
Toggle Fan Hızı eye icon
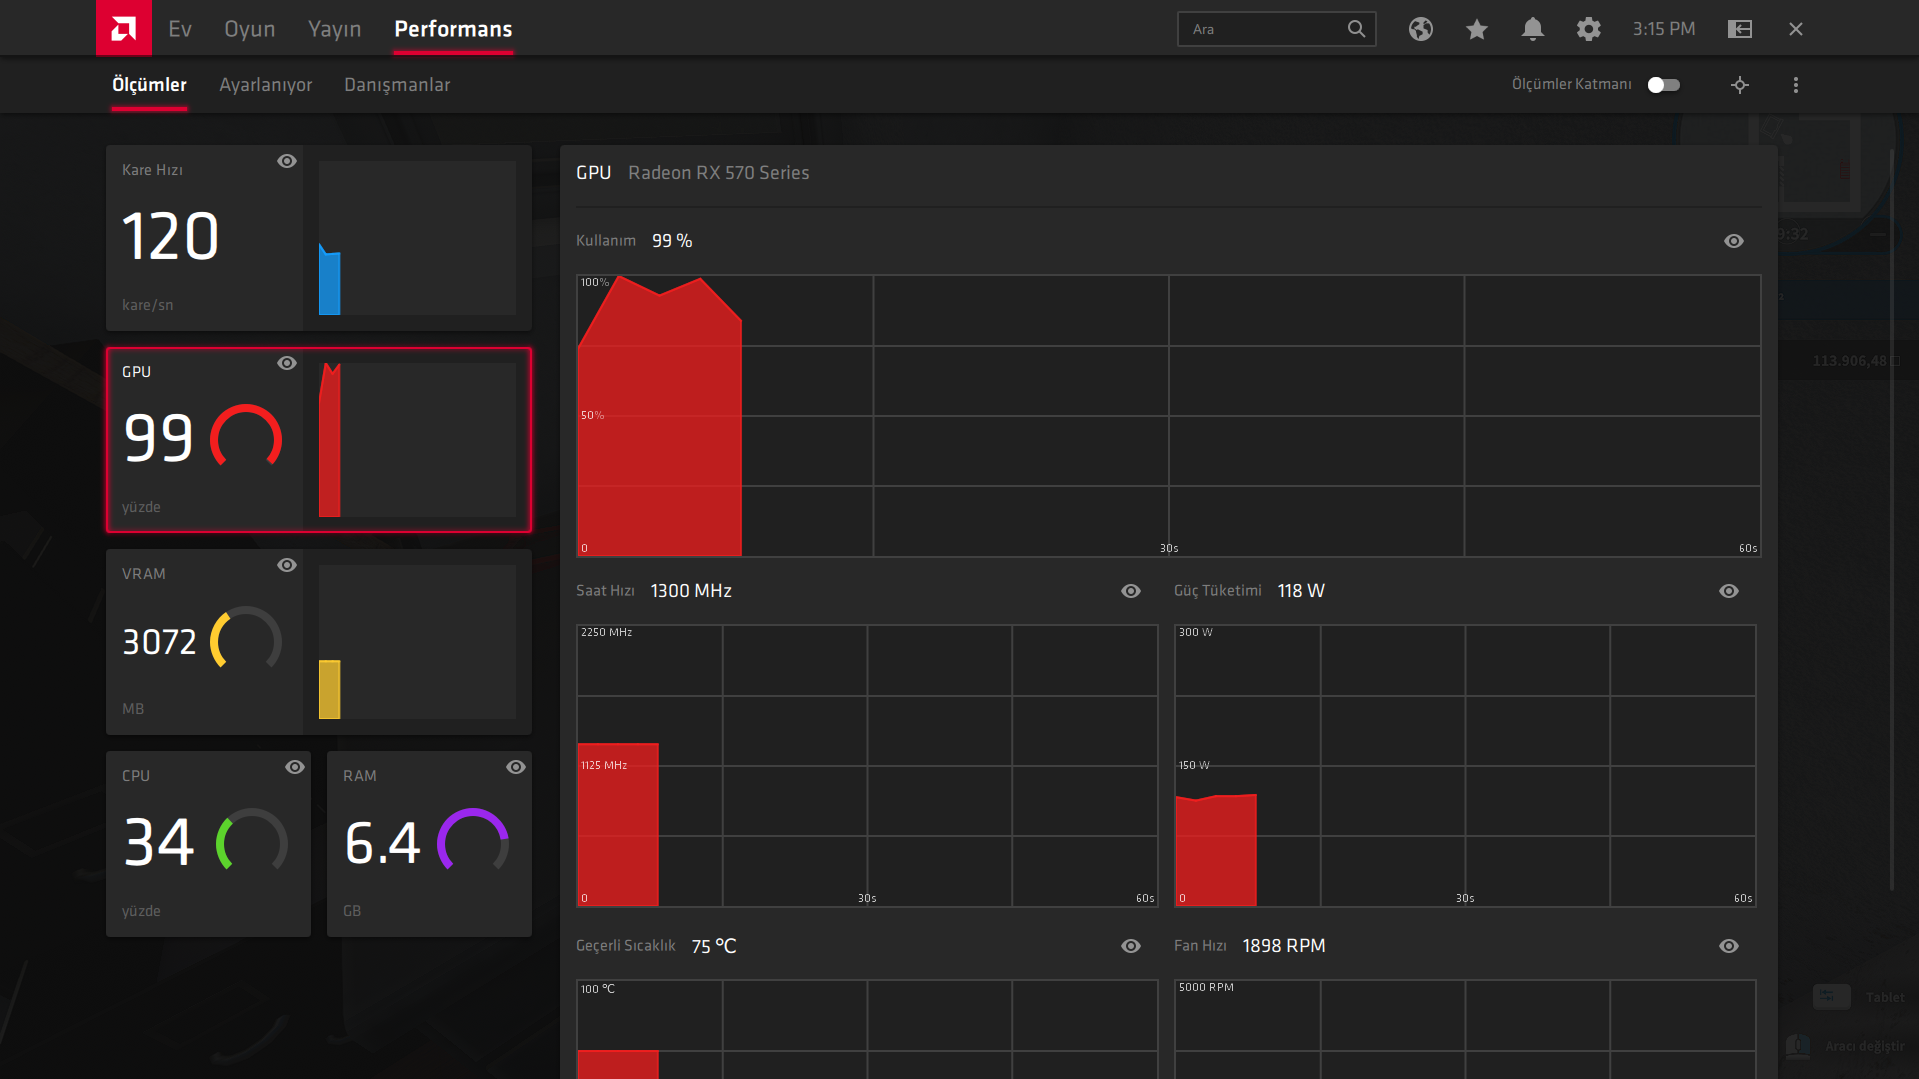(x=1729, y=946)
